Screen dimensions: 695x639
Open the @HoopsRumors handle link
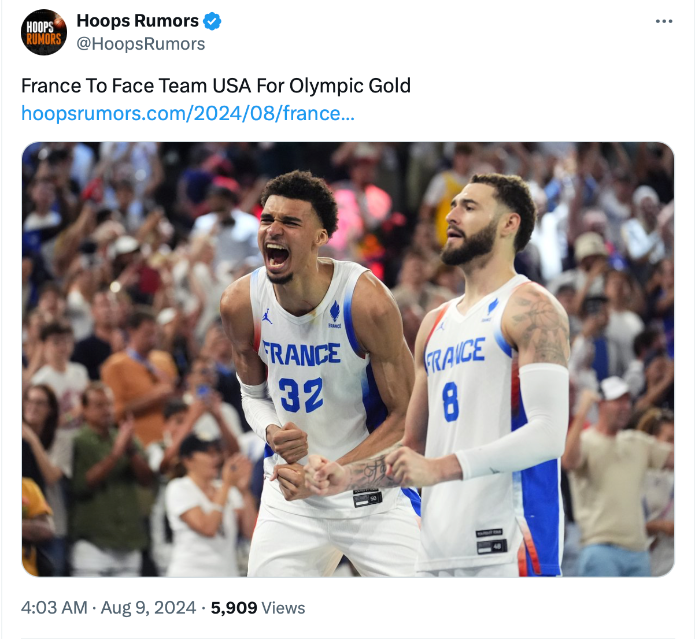(141, 44)
